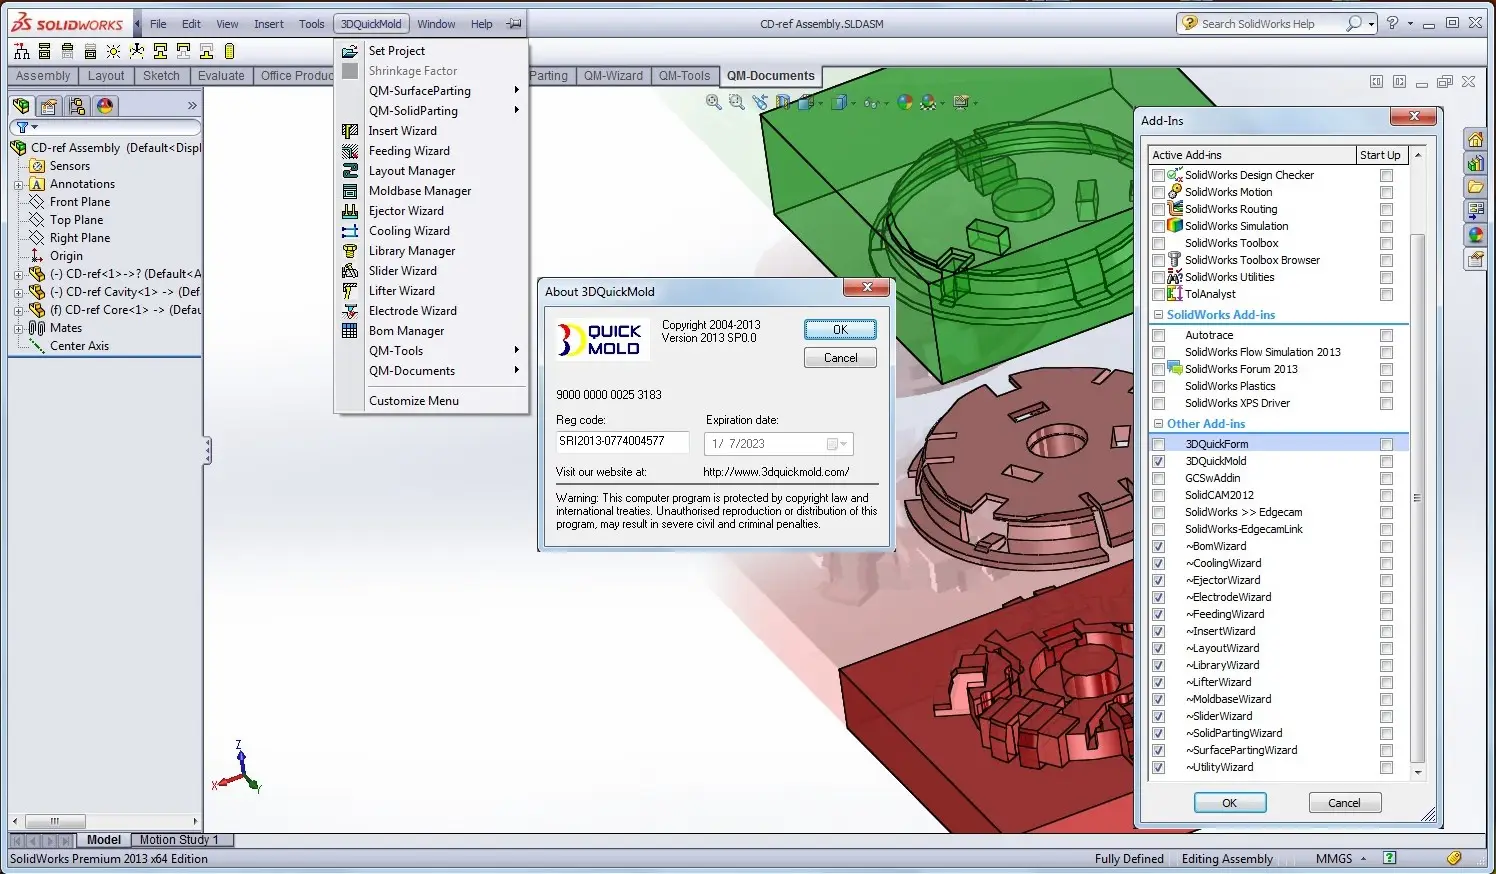Open the DisplayManager color ball tab

105,105
